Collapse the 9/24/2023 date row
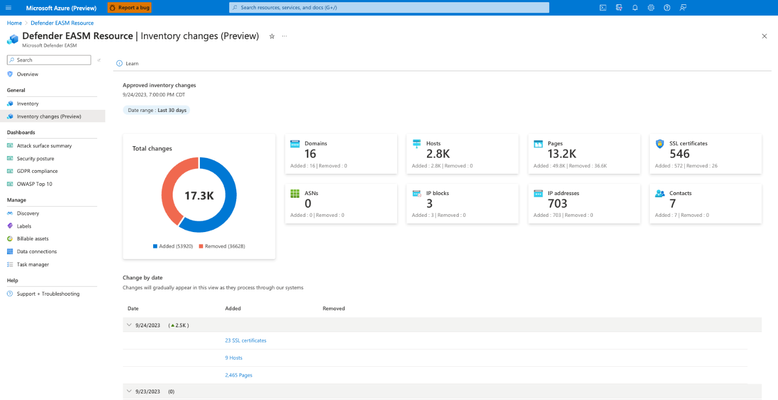This screenshot has width=778, height=400. (x=130, y=325)
